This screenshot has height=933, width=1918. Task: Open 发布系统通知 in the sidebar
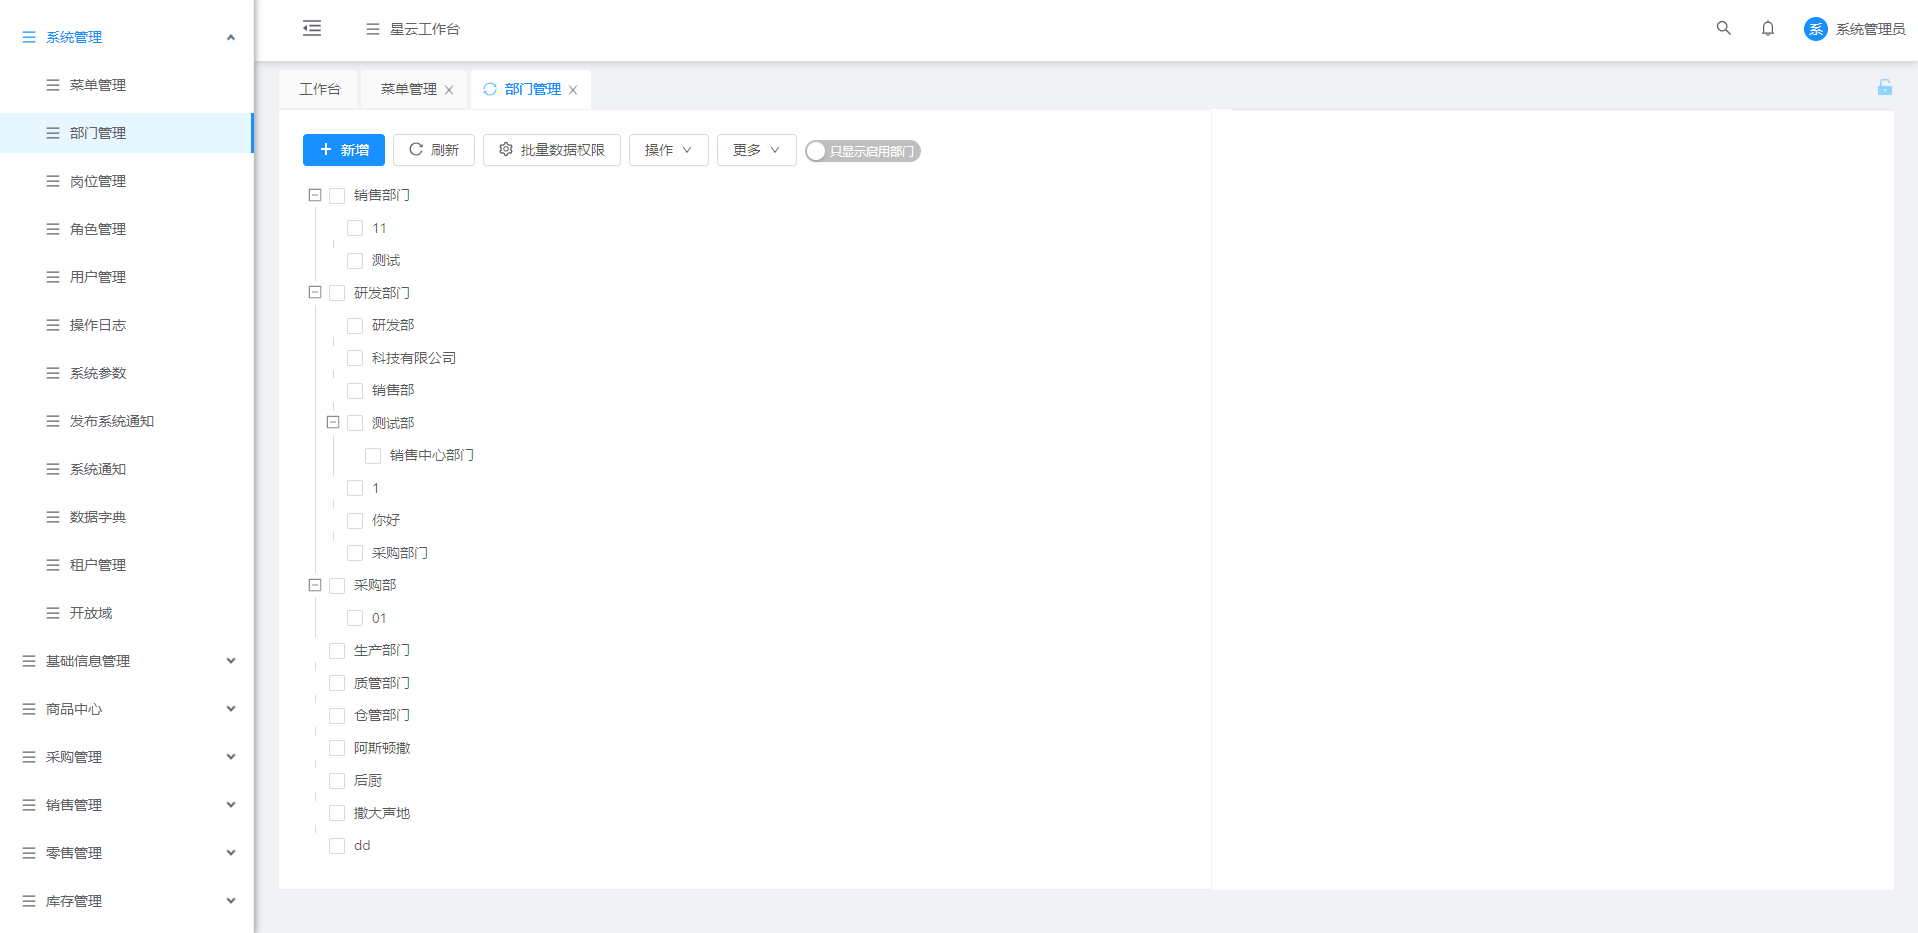click(x=126, y=421)
